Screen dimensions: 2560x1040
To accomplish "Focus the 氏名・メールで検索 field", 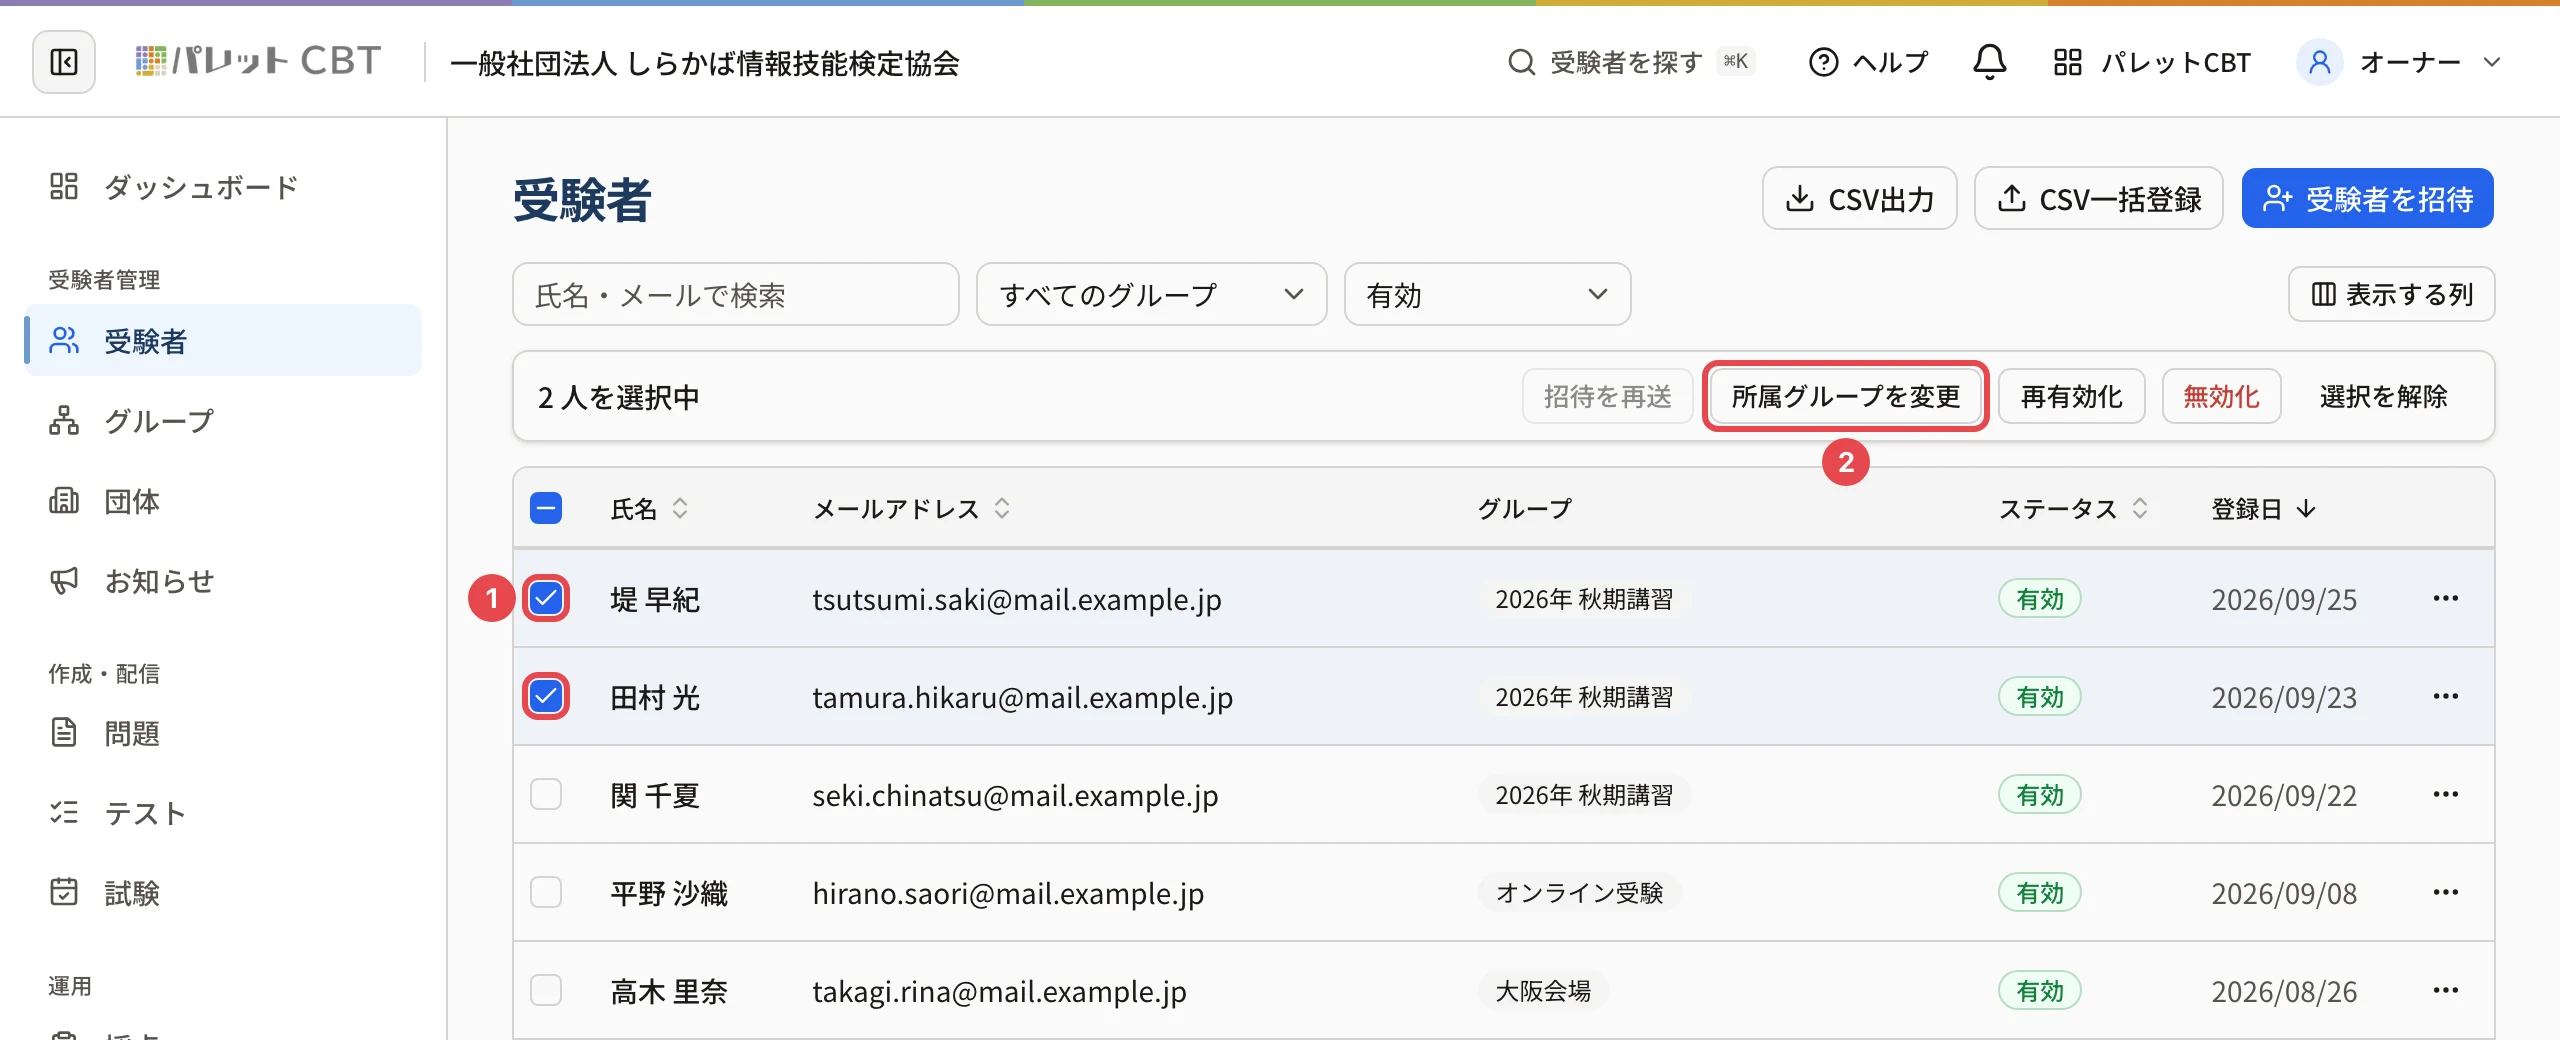I will [735, 295].
